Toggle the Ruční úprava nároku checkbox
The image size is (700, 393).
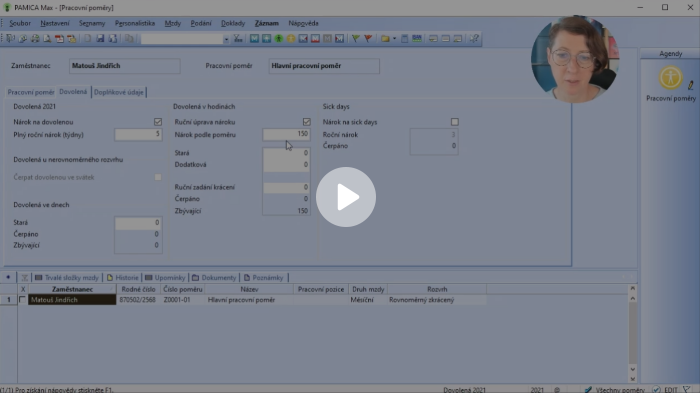click(x=306, y=121)
